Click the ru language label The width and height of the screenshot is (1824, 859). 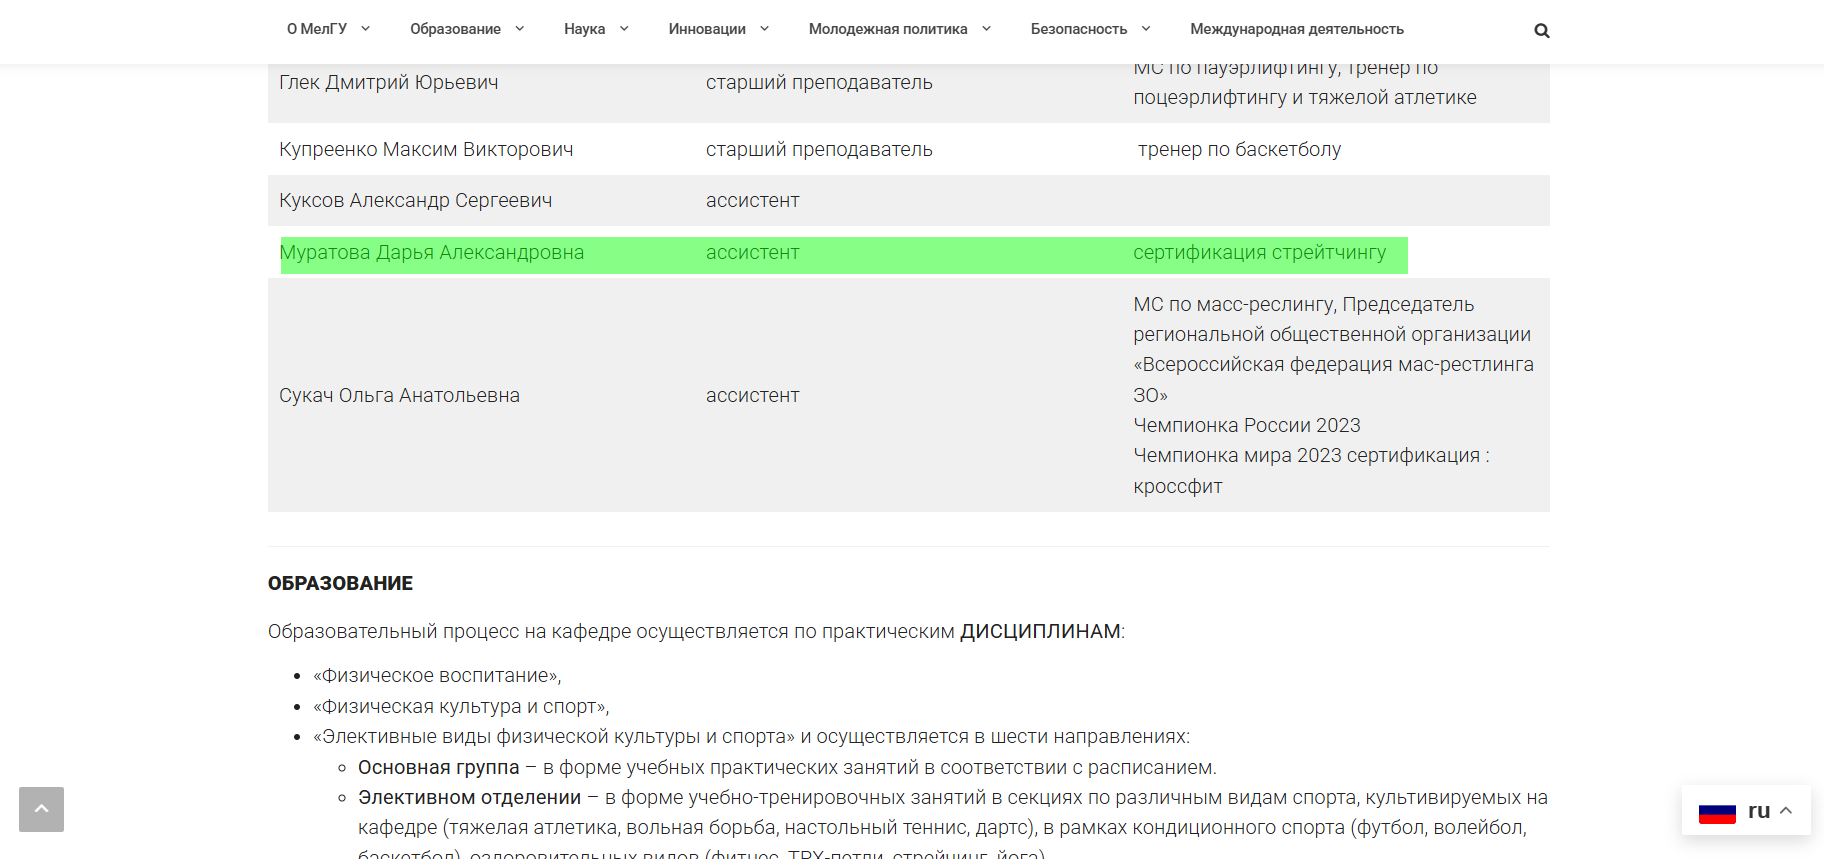pos(1758,811)
